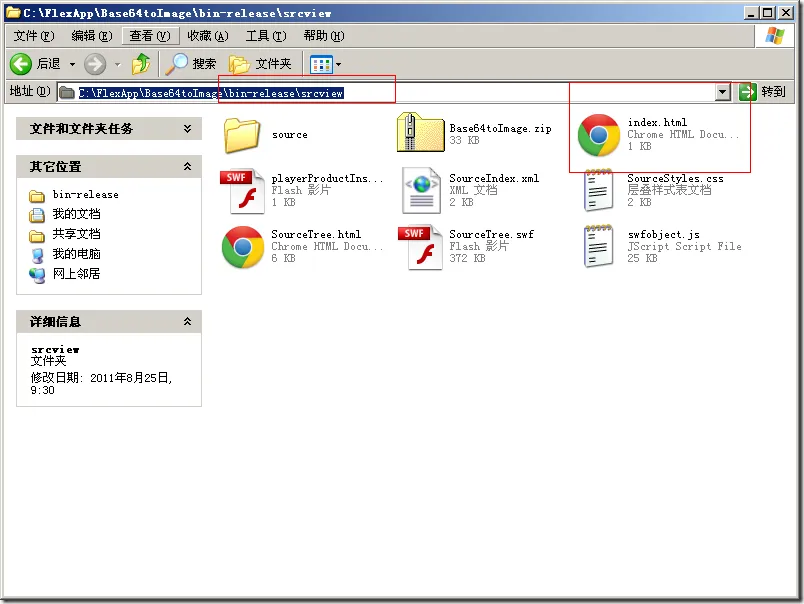Open the Forward button history dropdown arrow
This screenshot has height=604, width=804.
tap(117, 65)
